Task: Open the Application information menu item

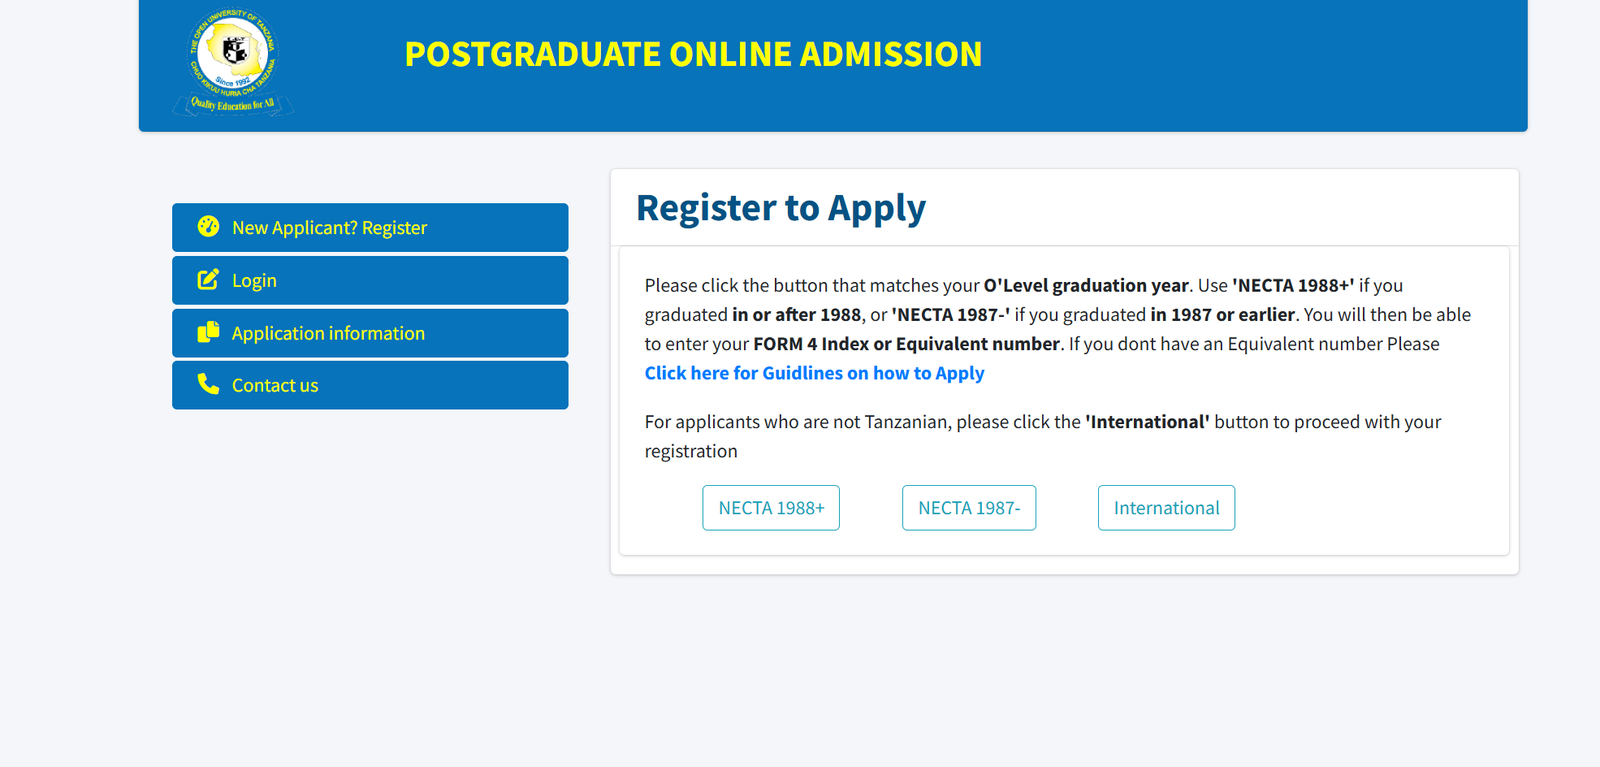Action: click(328, 333)
